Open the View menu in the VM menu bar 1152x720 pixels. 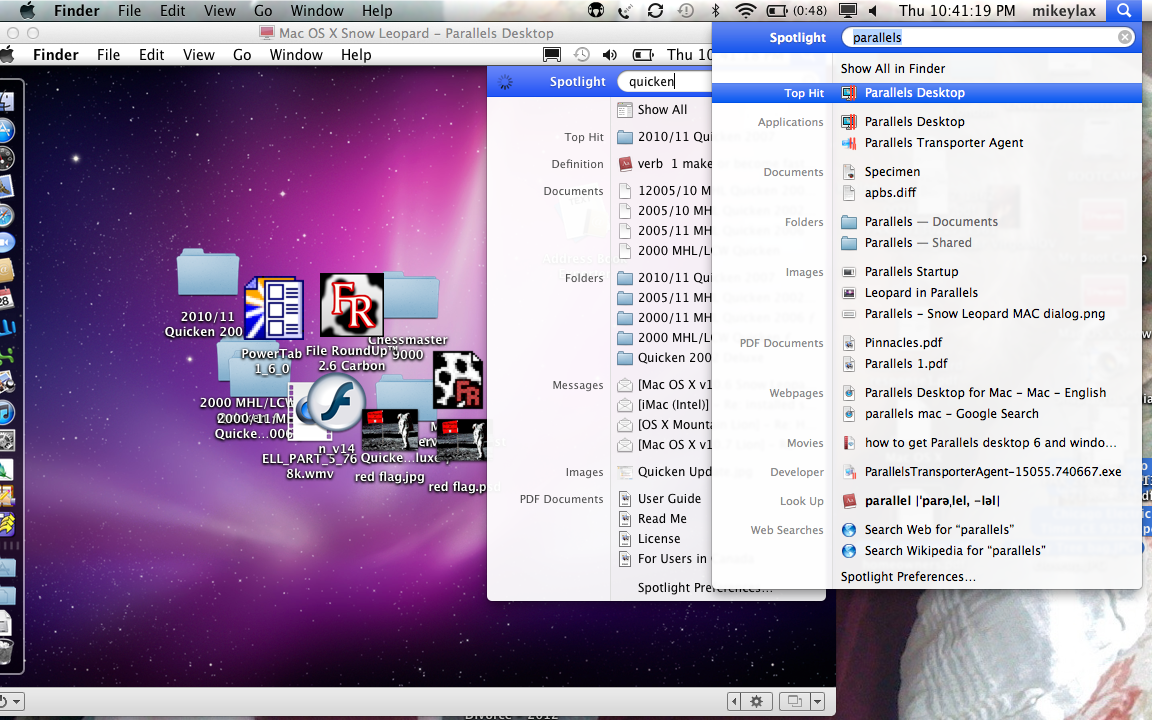pyautogui.click(x=198, y=54)
